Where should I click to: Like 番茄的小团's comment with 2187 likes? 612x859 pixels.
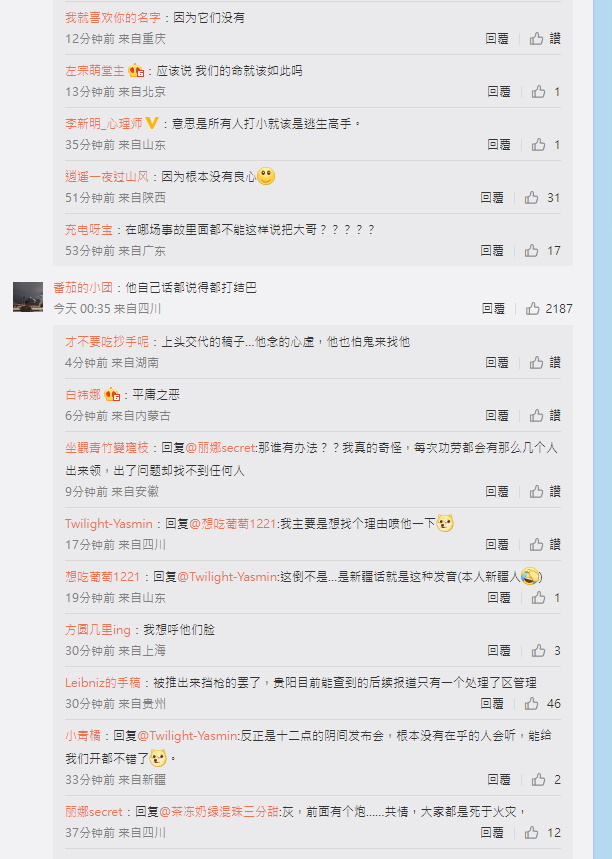tap(549, 309)
